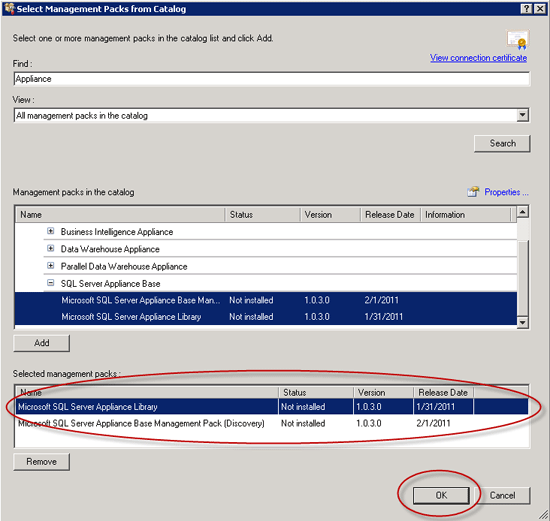Sort catalog list by Status column
Viewport: 550px width, 521px height.
pos(262,214)
